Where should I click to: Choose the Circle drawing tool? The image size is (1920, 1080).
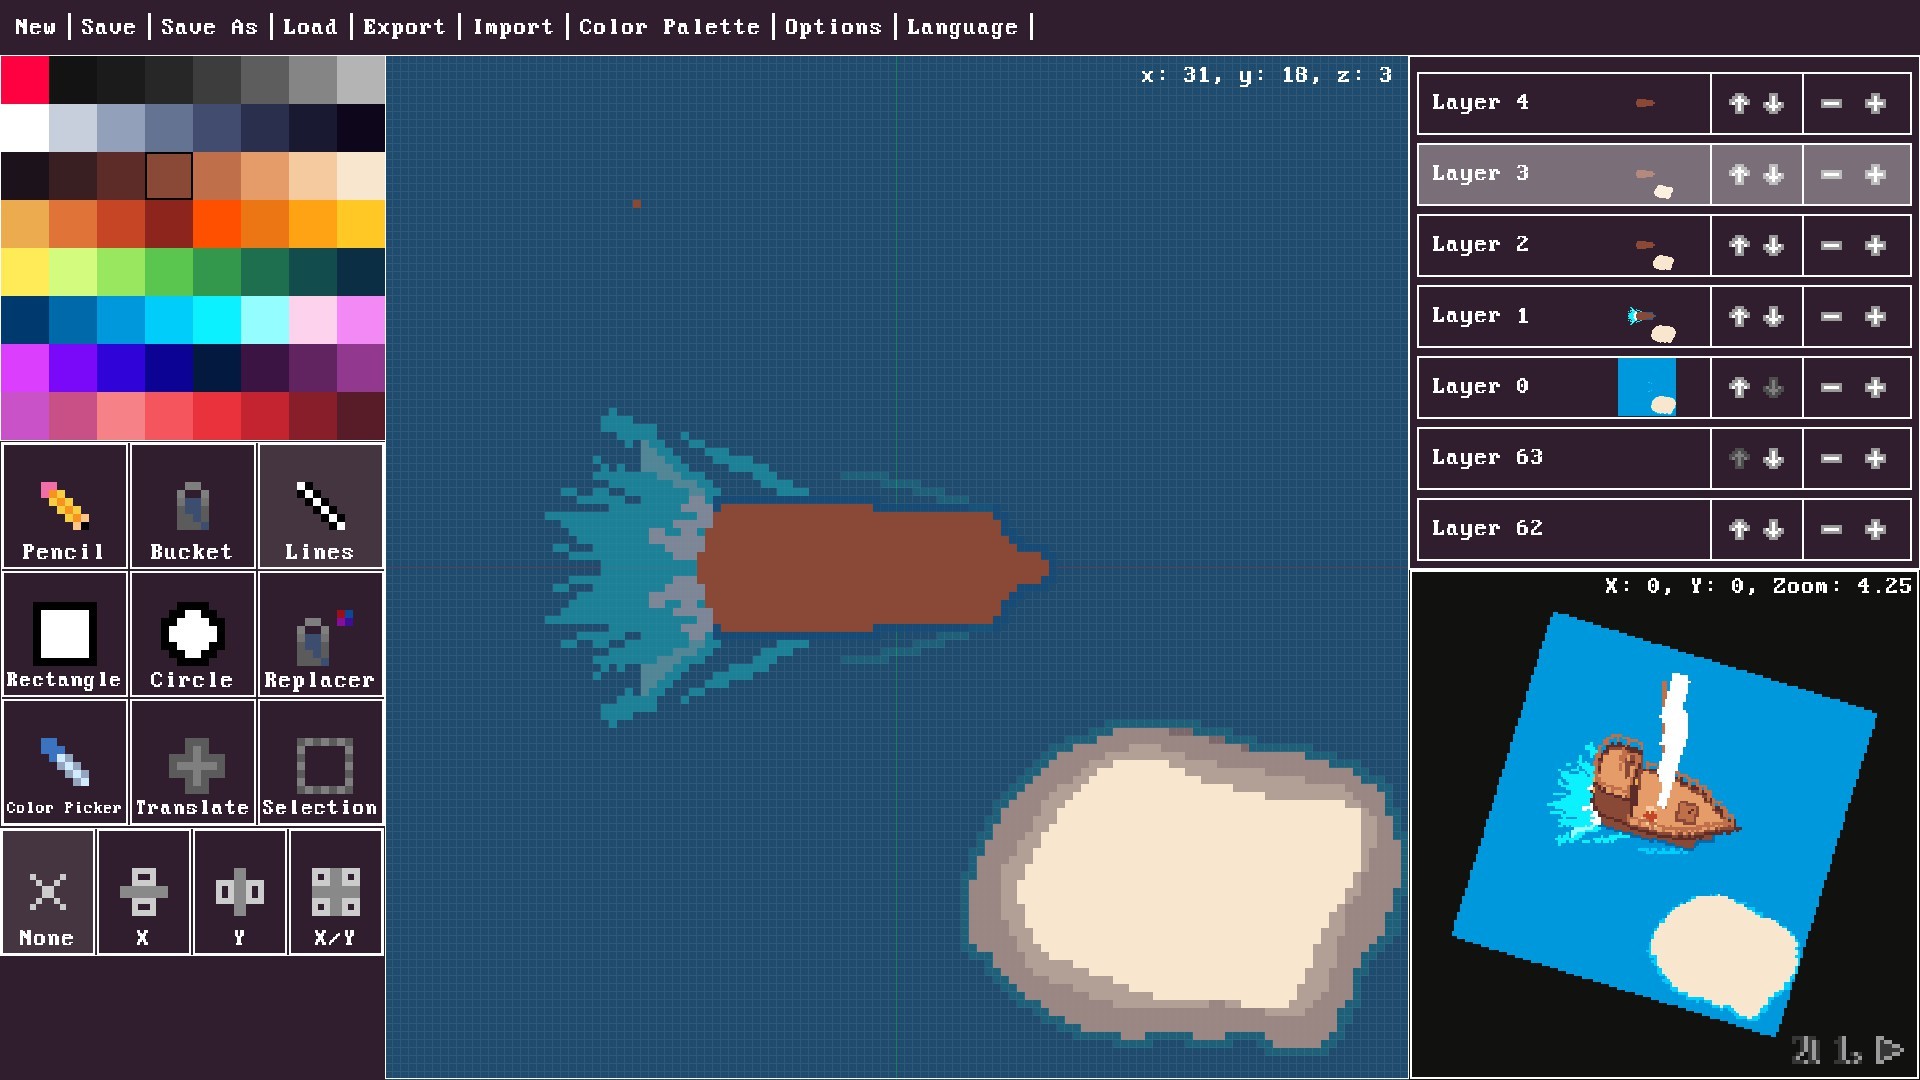click(192, 635)
